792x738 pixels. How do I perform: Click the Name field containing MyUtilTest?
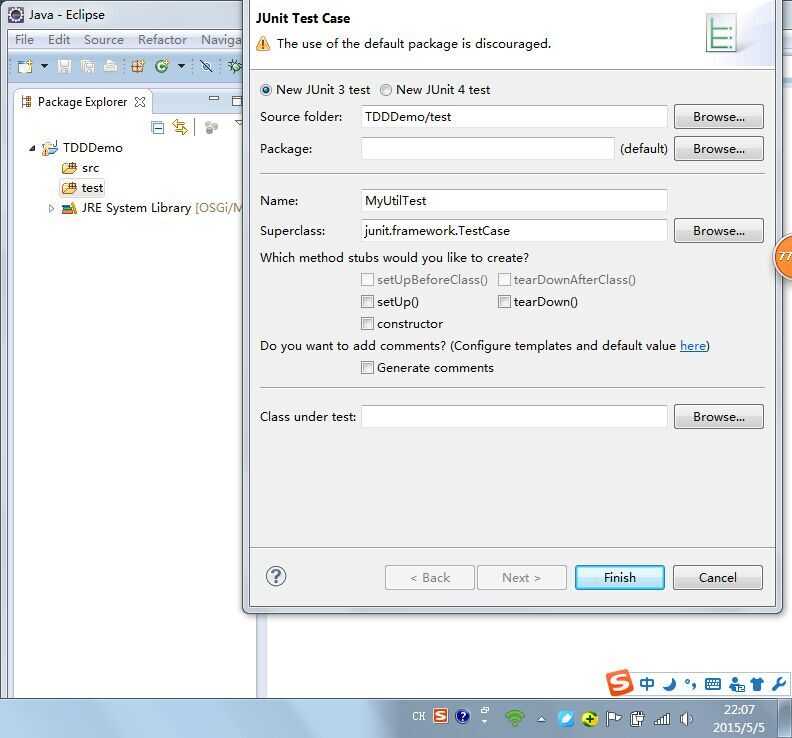514,201
